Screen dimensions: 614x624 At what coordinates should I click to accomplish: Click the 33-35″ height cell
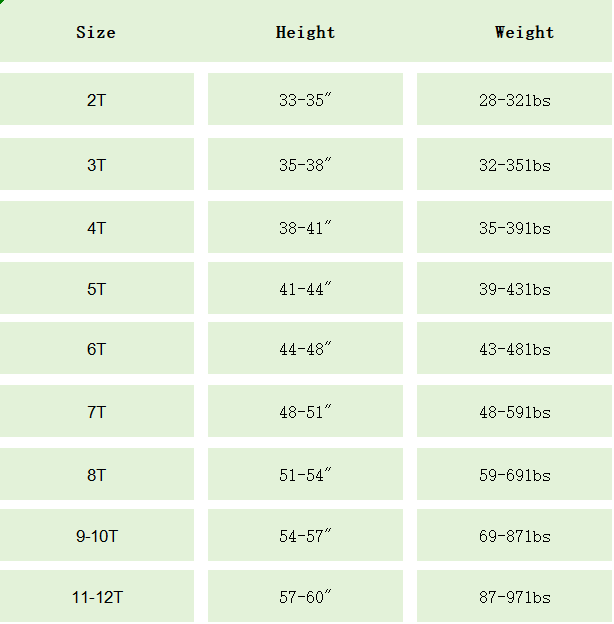(305, 100)
